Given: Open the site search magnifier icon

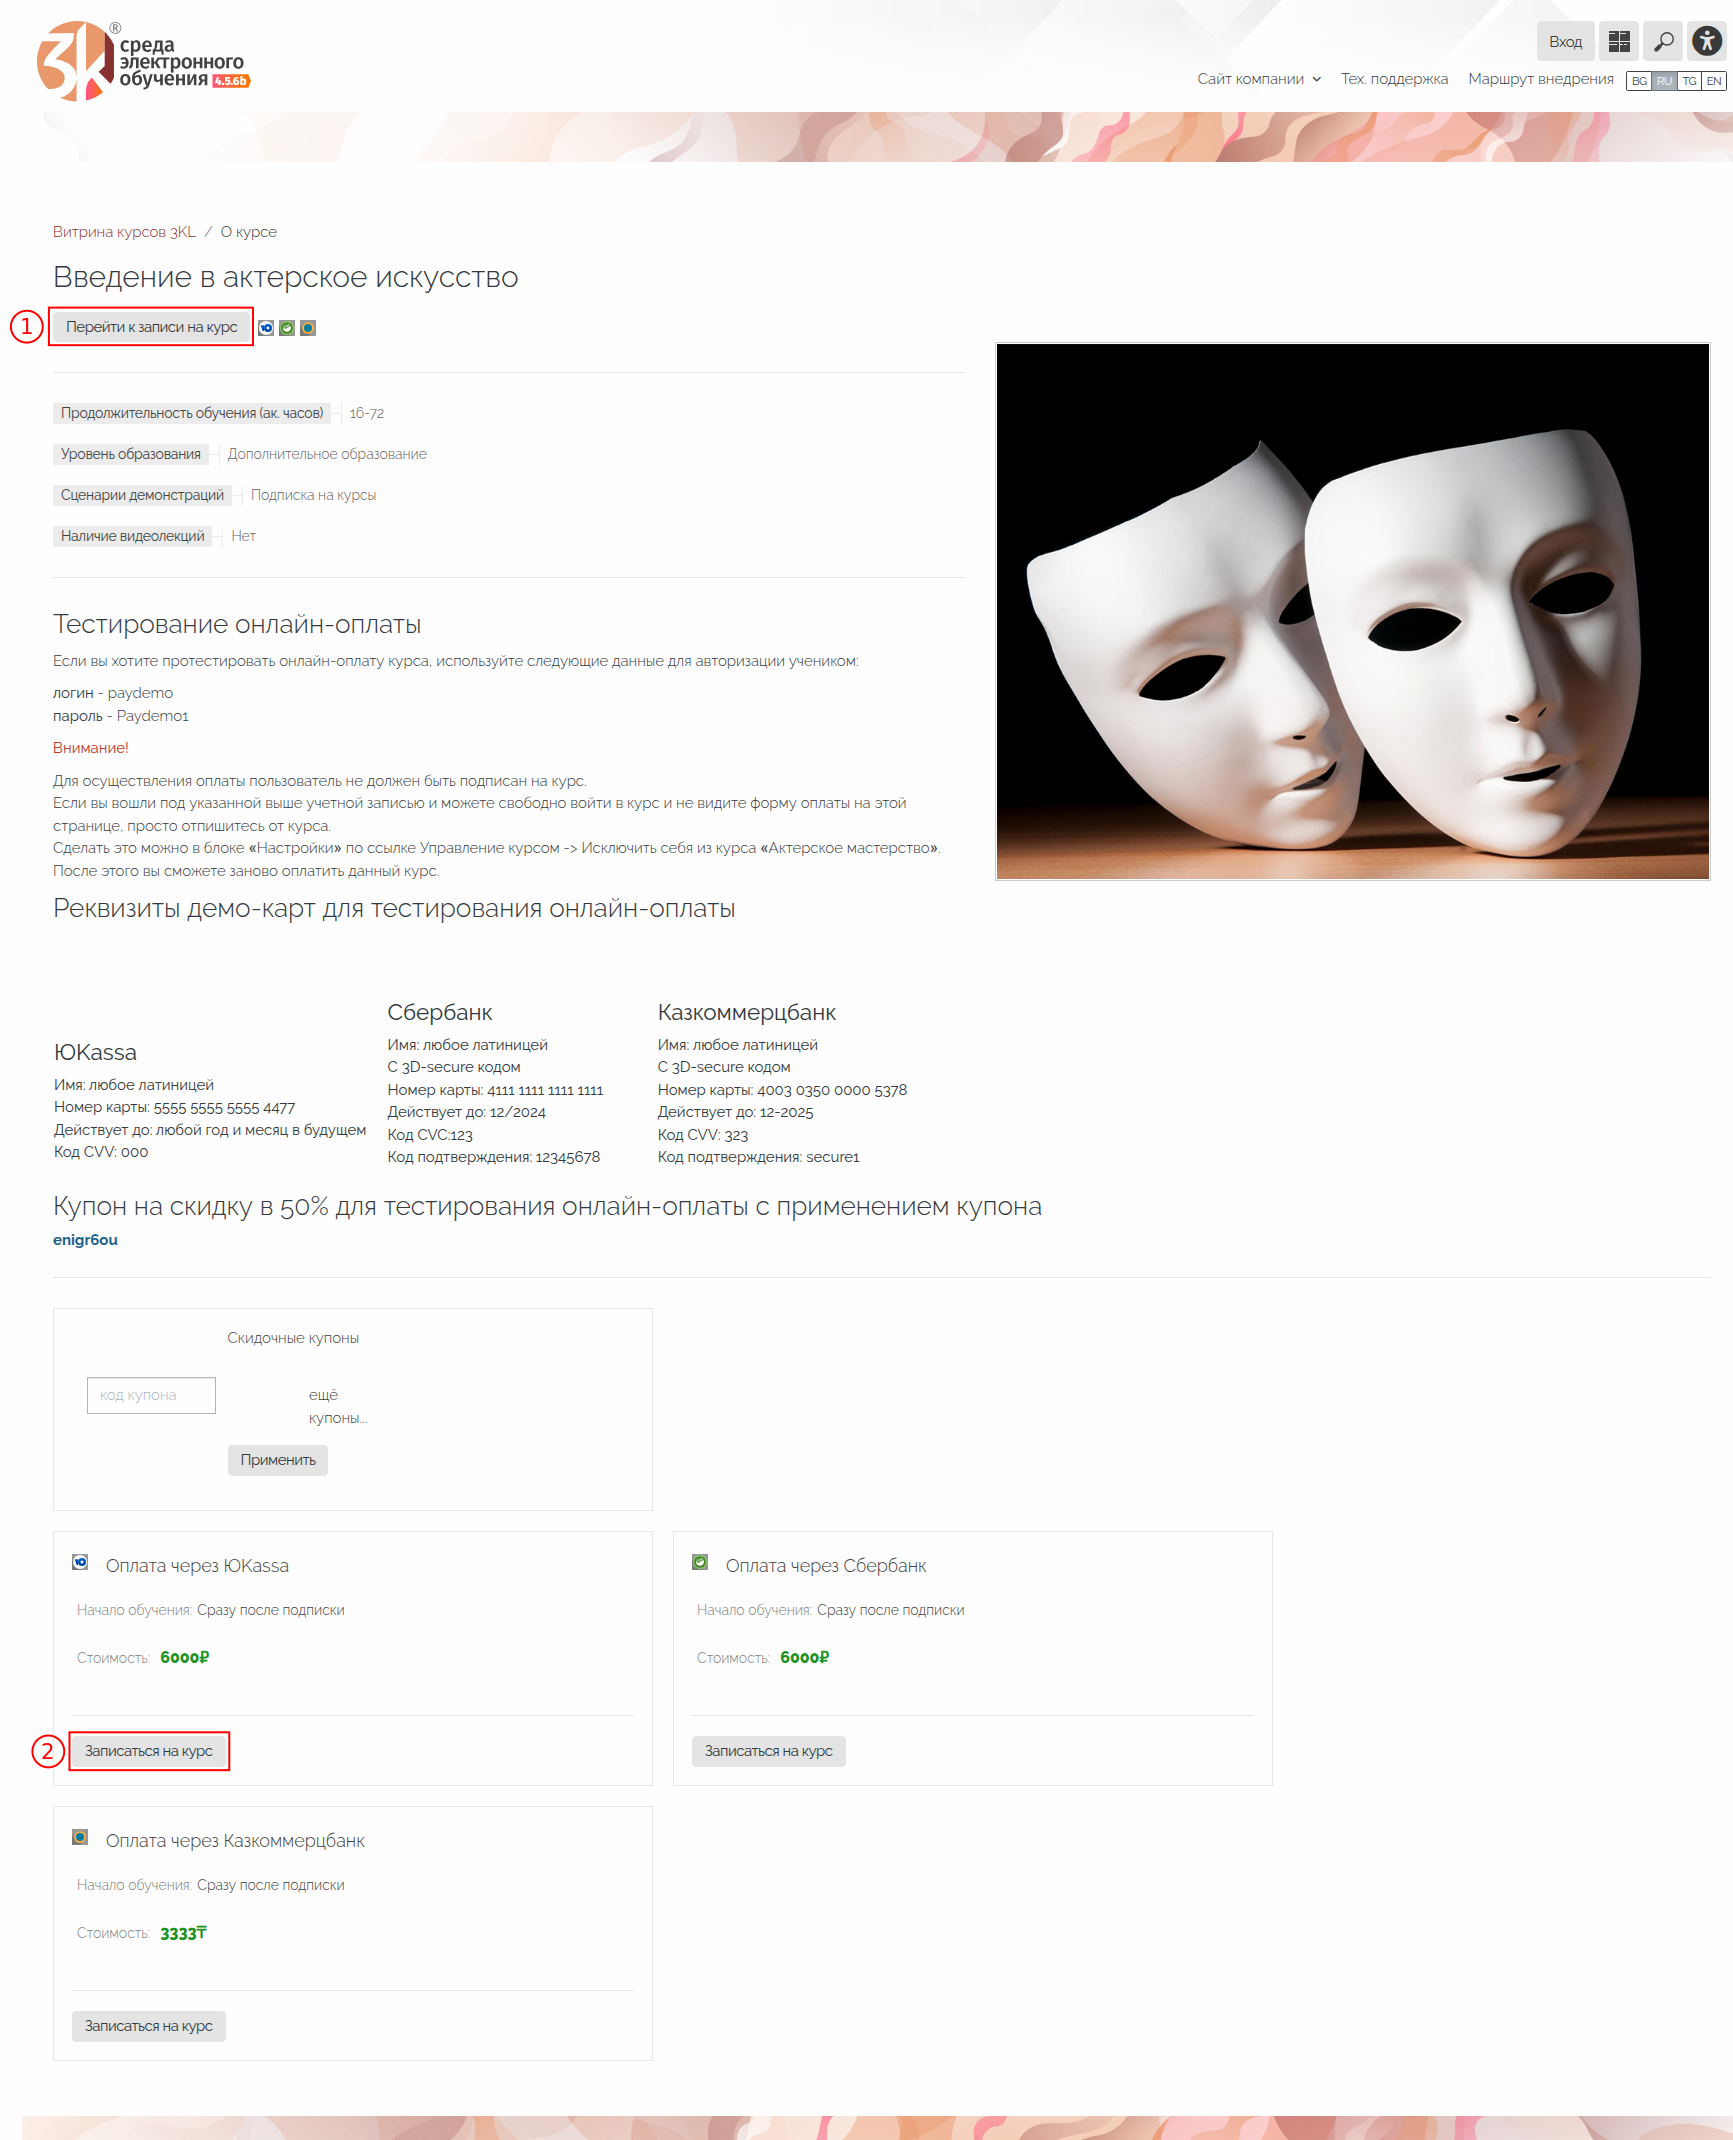Looking at the screenshot, I should pyautogui.click(x=1663, y=41).
